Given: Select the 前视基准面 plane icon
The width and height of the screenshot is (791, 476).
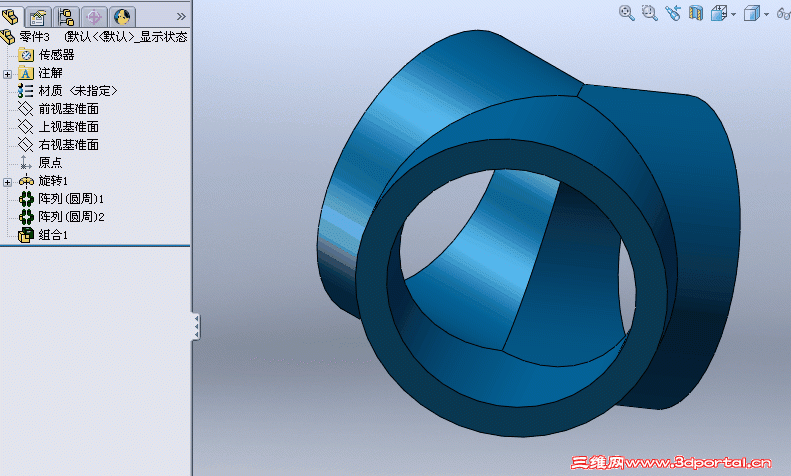Looking at the screenshot, I should 26,109.
